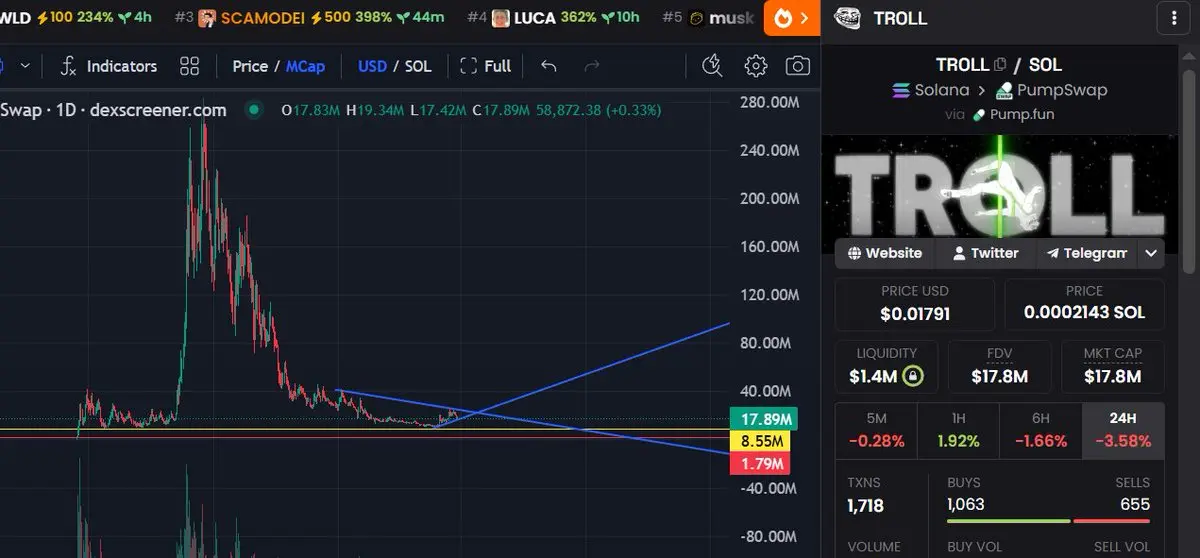Click trending token #4 LUCA
The width and height of the screenshot is (1200, 558).
tap(553, 18)
